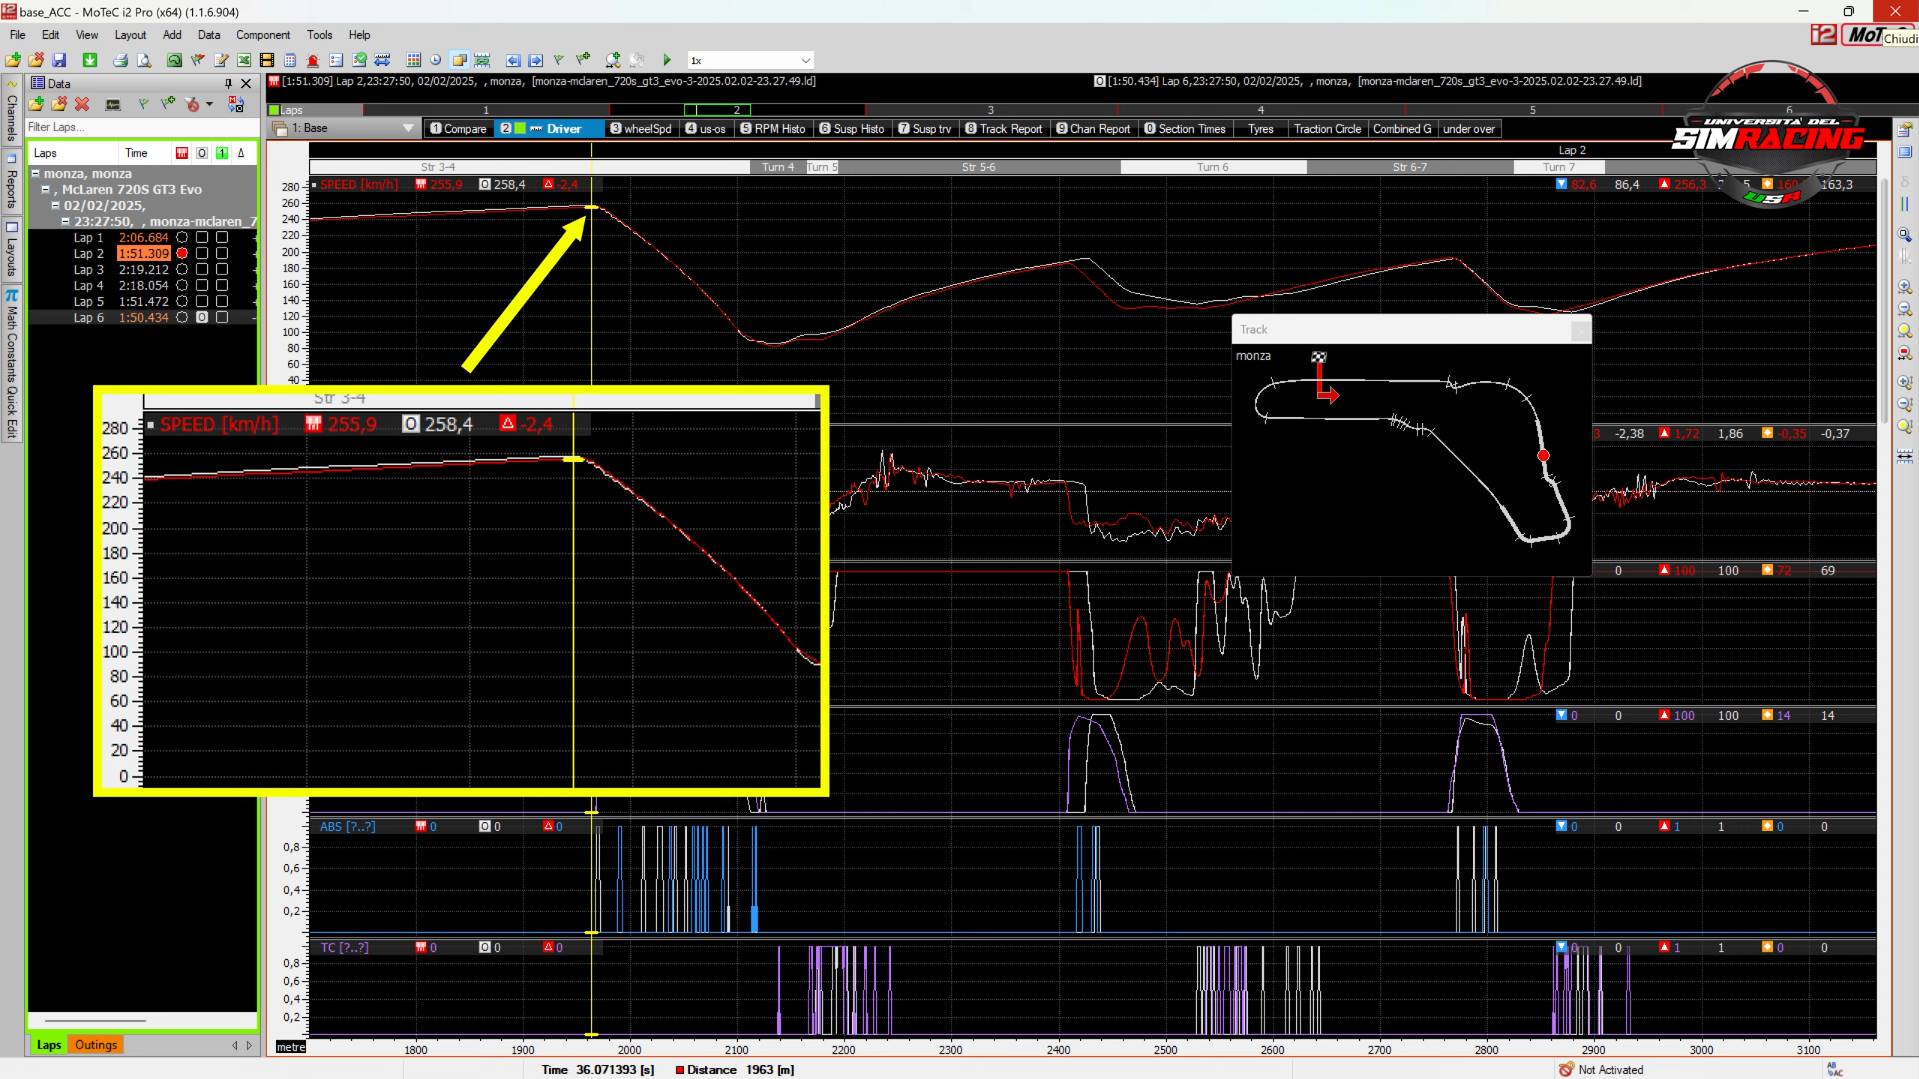Pin the Data panel with the pushpin icon
The width and height of the screenshot is (1919, 1079).
point(228,83)
